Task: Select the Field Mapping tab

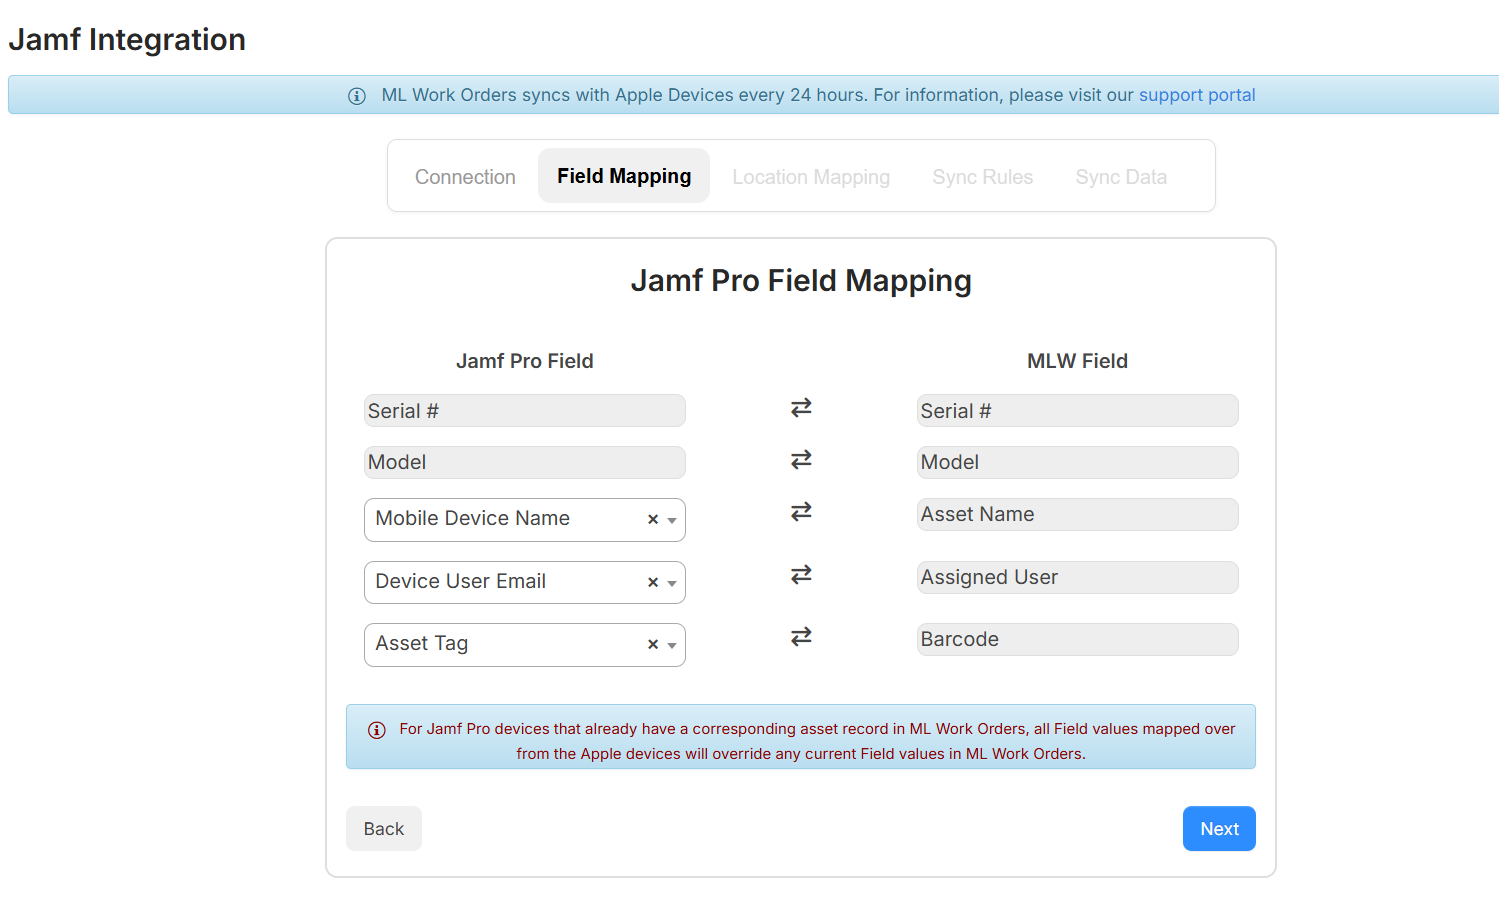Action: coord(624,176)
